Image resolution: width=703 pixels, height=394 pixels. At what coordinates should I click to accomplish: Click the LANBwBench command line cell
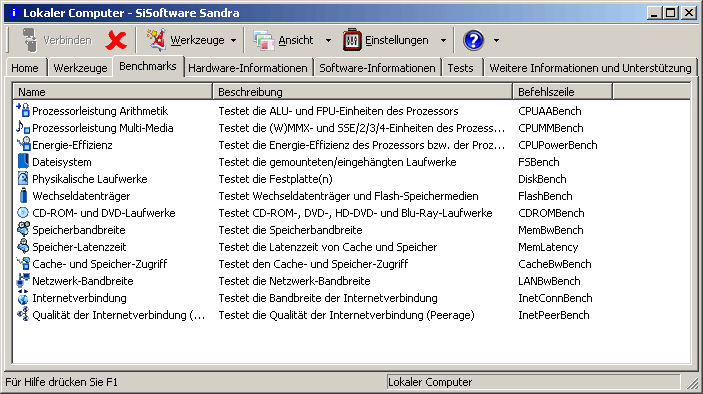(549, 281)
